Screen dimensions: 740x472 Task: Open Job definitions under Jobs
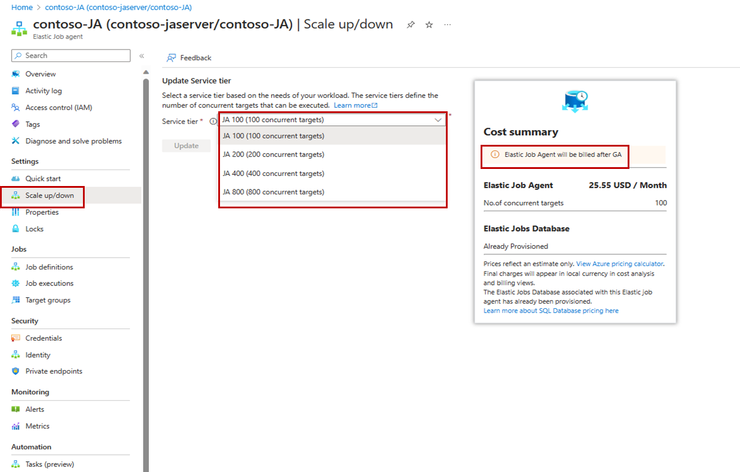49,267
